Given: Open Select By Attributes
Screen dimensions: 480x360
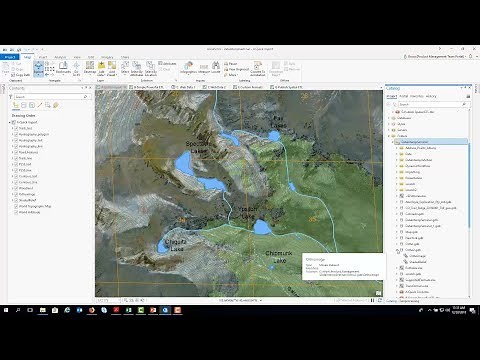Looking at the screenshot, I should (x=136, y=68).
